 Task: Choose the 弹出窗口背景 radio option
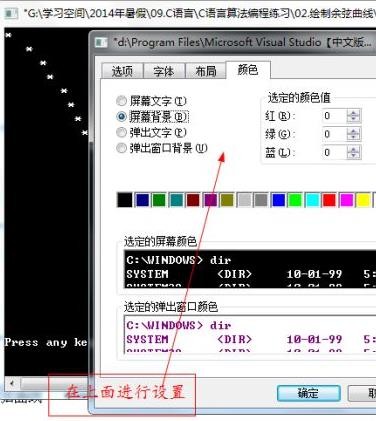[x=121, y=148]
